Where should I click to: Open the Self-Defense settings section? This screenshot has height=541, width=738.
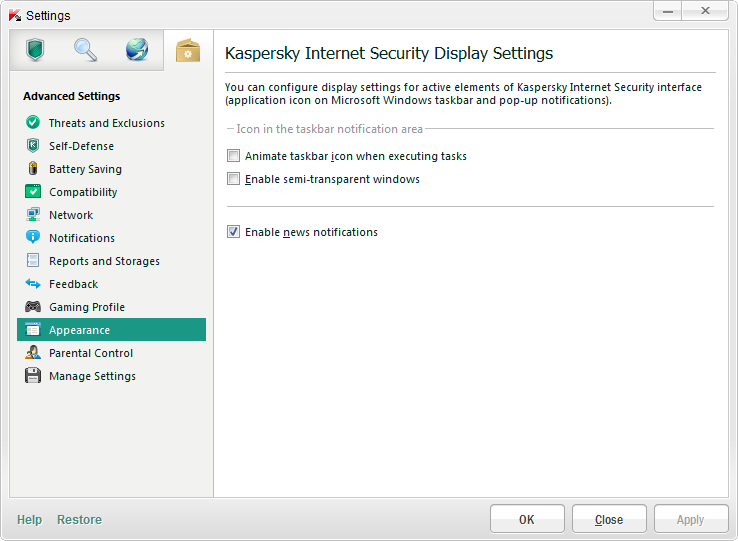81,146
